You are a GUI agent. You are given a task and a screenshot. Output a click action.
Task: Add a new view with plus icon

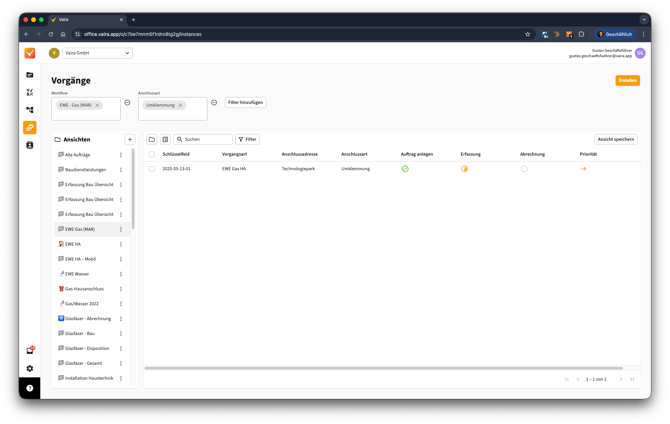(130, 139)
